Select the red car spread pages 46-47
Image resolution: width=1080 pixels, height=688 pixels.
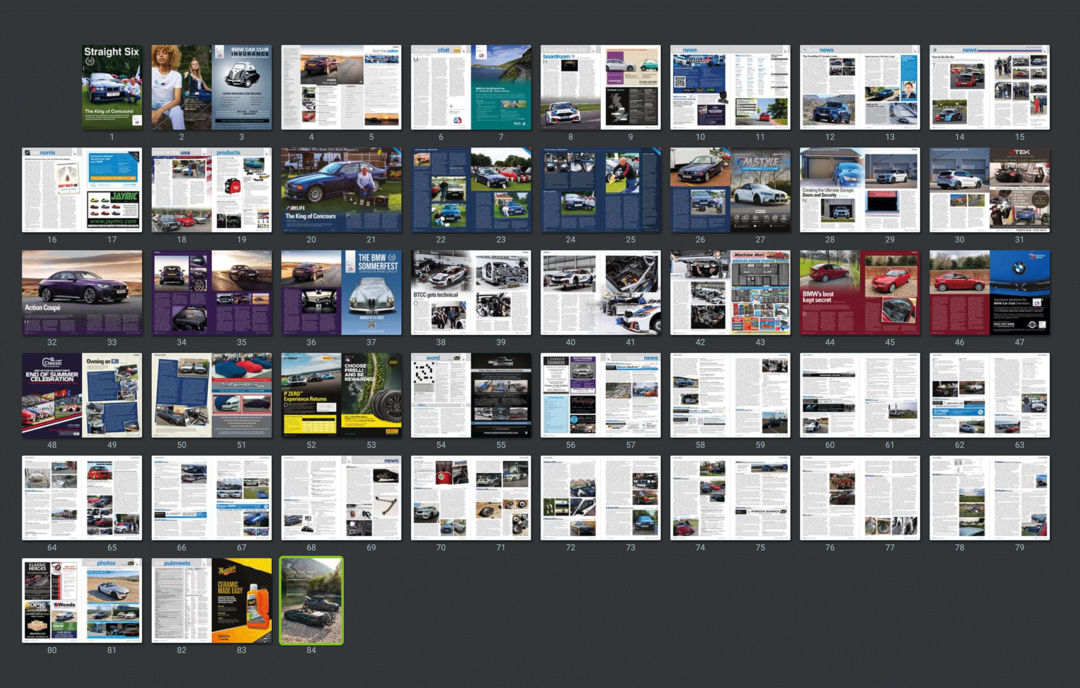click(x=990, y=293)
